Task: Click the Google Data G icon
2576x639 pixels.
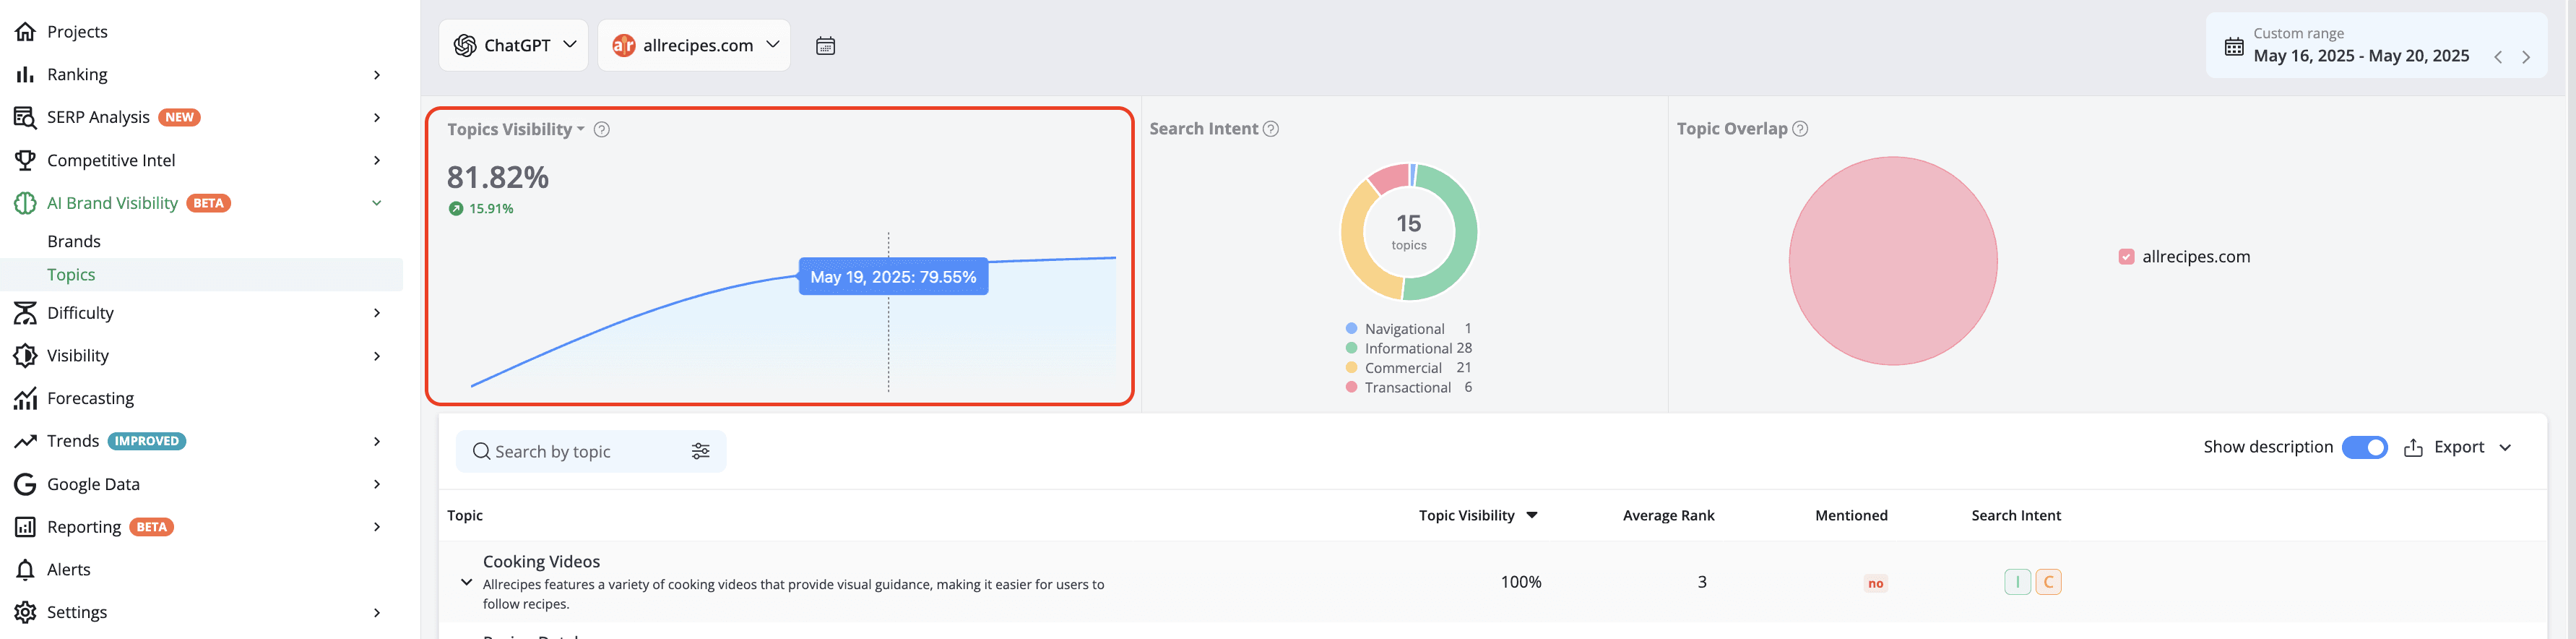Action: coord(25,484)
